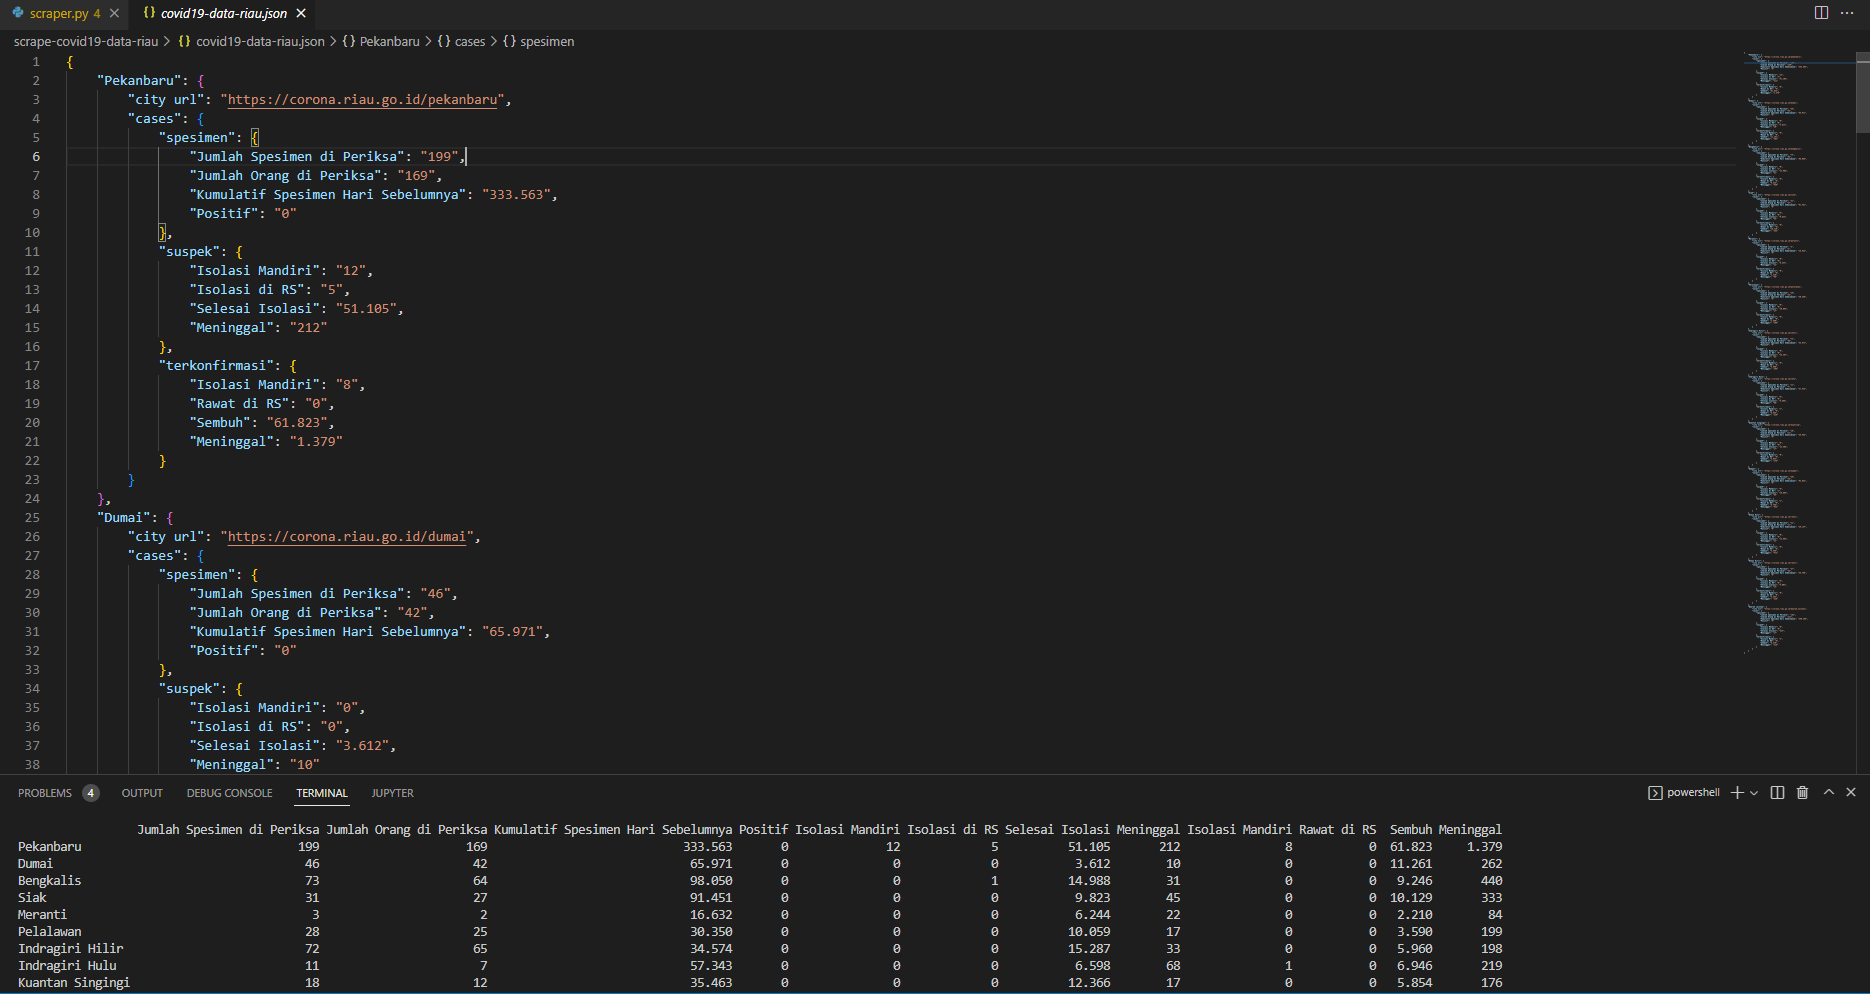Split the terminal panel
1870x994 pixels.
(x=1777, y=792)
